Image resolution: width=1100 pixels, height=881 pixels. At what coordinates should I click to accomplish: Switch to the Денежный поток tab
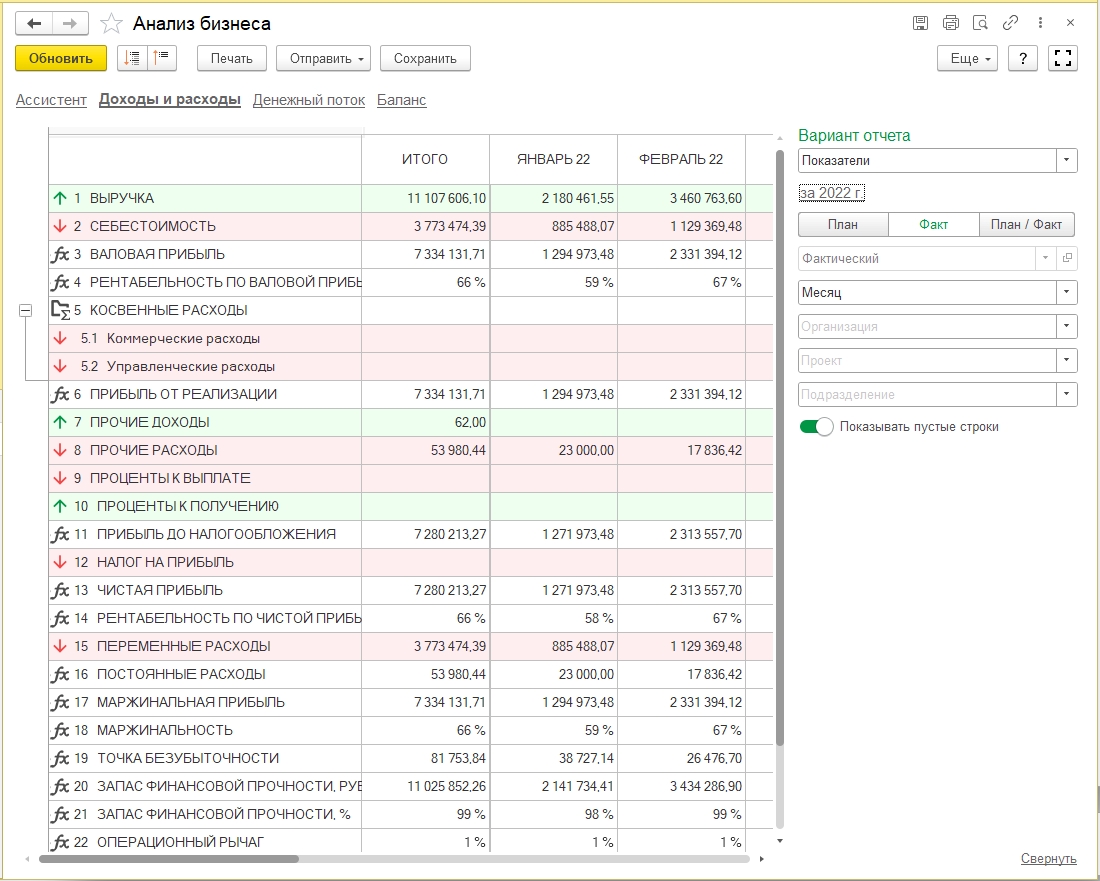pyautogui.click(x=309, y=100)
